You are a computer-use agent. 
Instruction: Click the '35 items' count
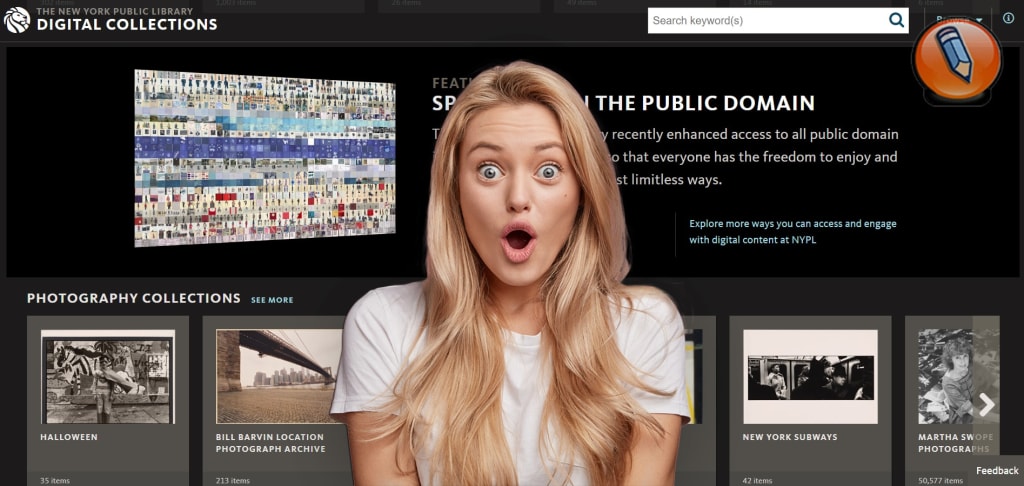pyautogui.click(x=55, y=481)
